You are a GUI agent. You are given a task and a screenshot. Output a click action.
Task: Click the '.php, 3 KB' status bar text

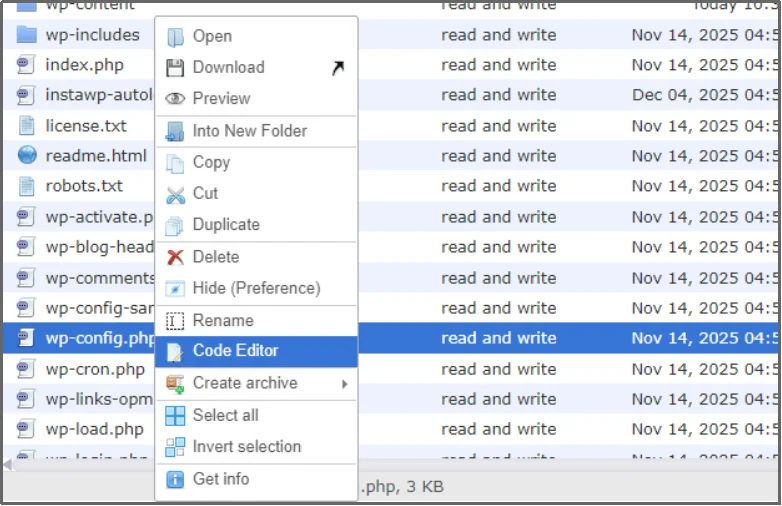(402, 487)
